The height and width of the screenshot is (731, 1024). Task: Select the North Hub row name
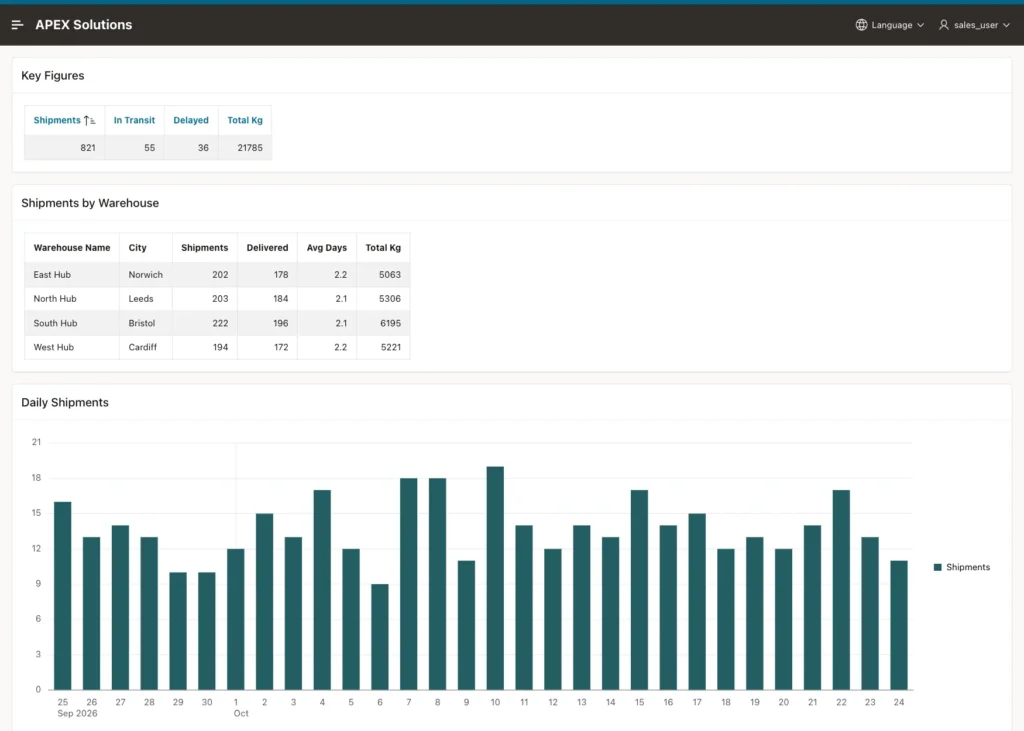coord(55,299)
